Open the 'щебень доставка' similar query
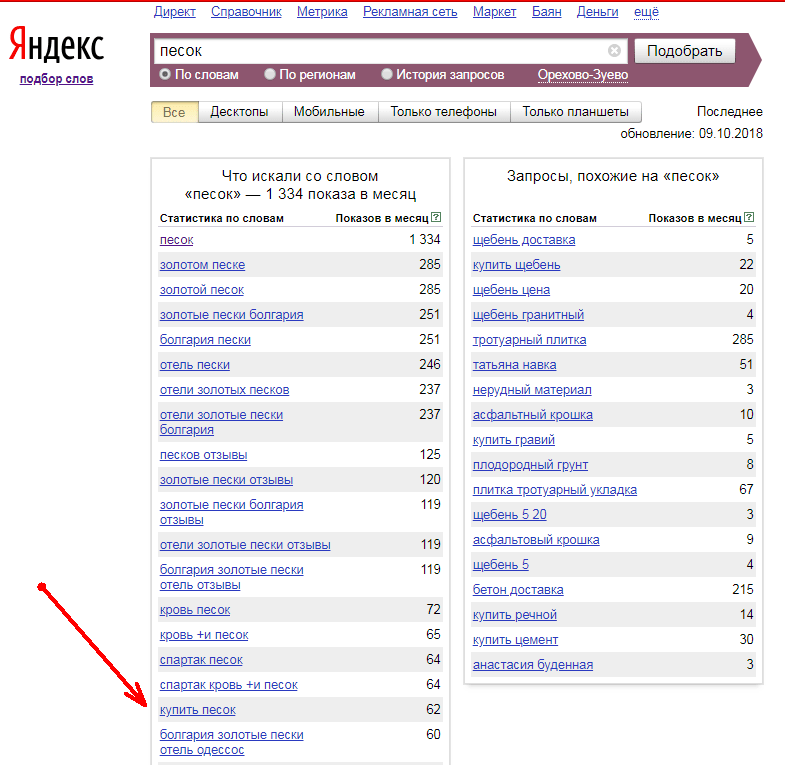This screenshot has height=765, width=785. click(x=524, y=240)
